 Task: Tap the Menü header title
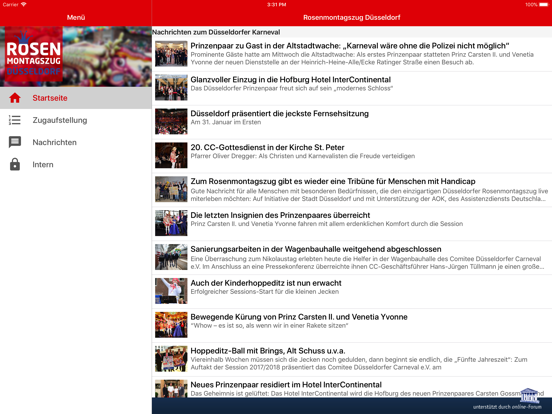tap(76, 17)
